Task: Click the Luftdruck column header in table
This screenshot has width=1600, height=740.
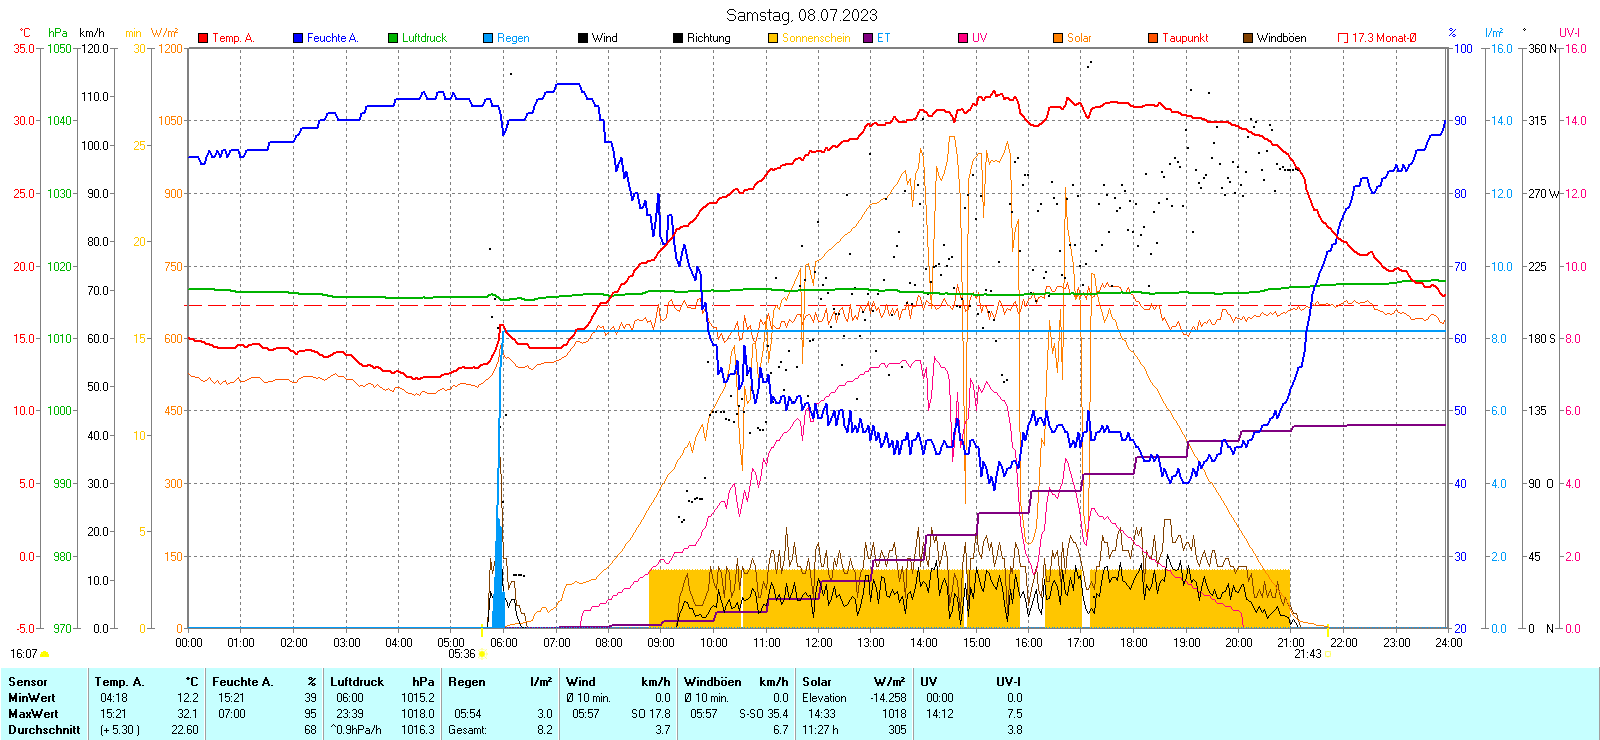Action: point(357,682)
